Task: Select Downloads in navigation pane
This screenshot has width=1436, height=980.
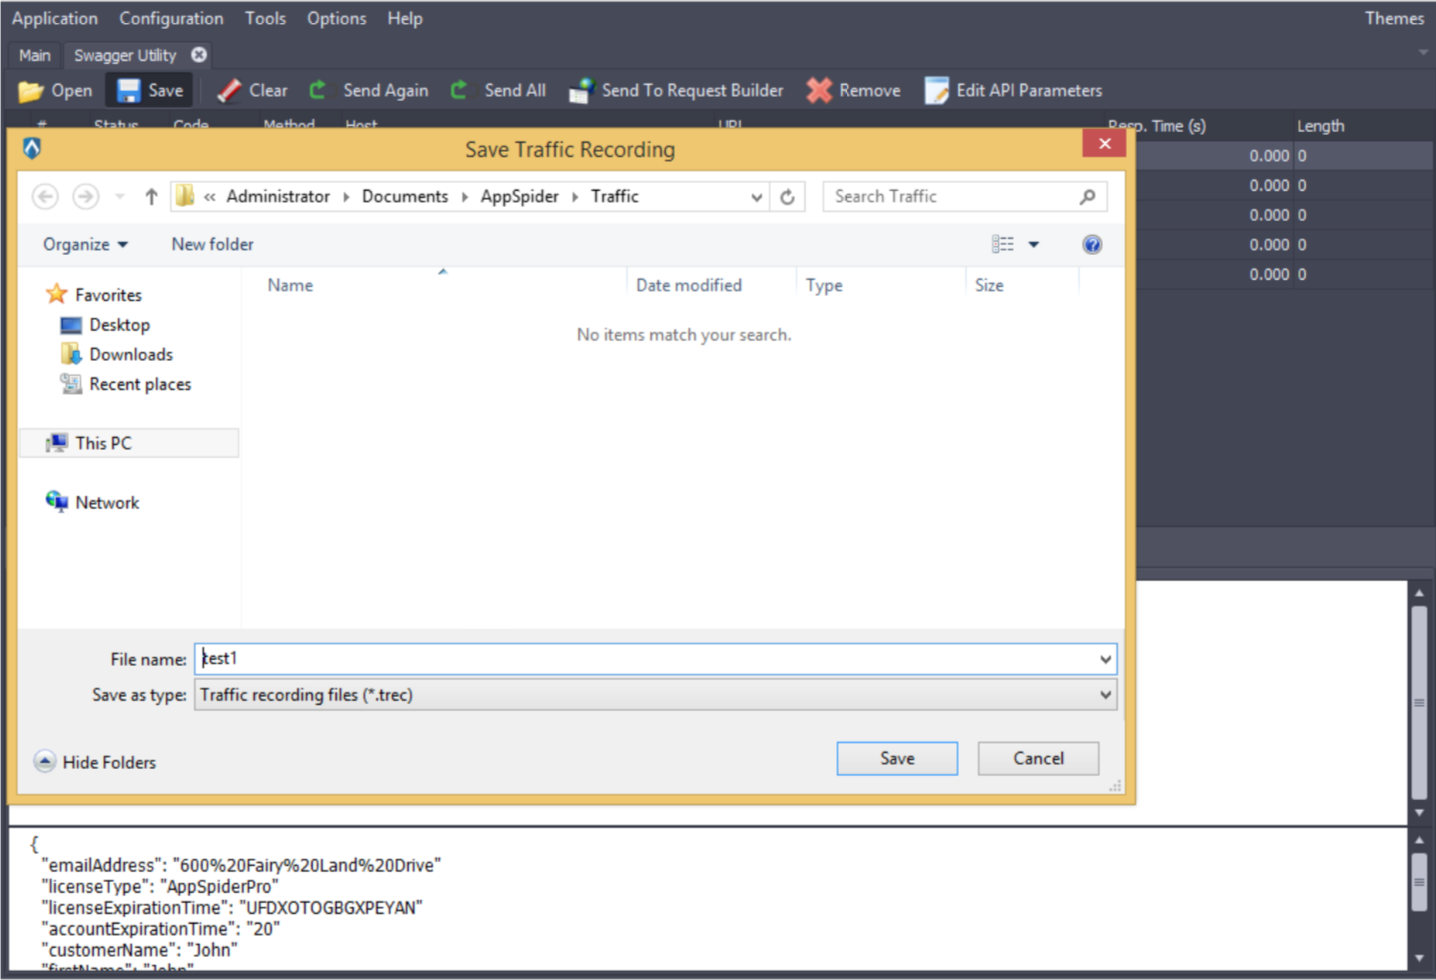Action: [116, 354]
